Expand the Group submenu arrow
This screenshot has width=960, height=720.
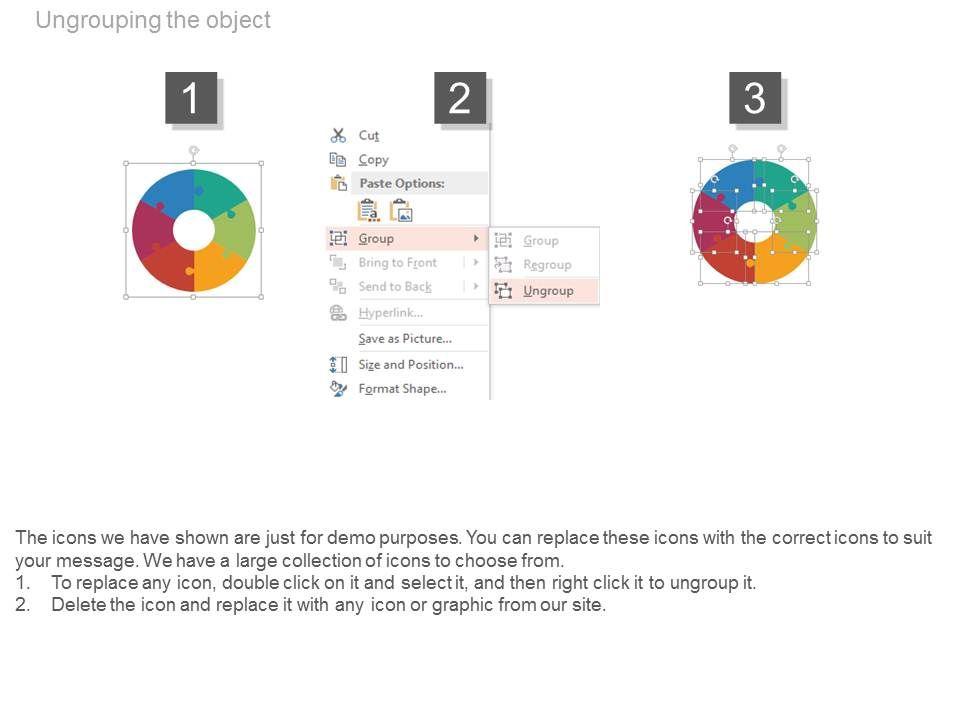(x=476, y=239)
